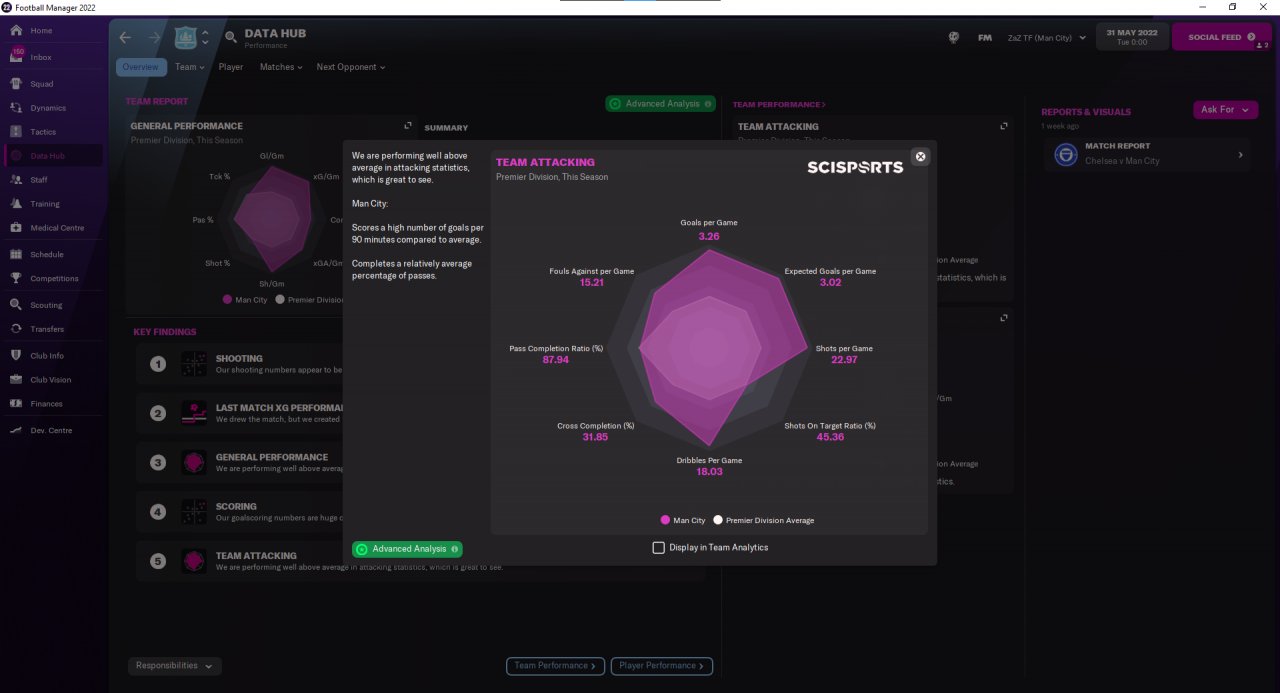Open the ZaZ TF manager dropdown

[1047, 38]
